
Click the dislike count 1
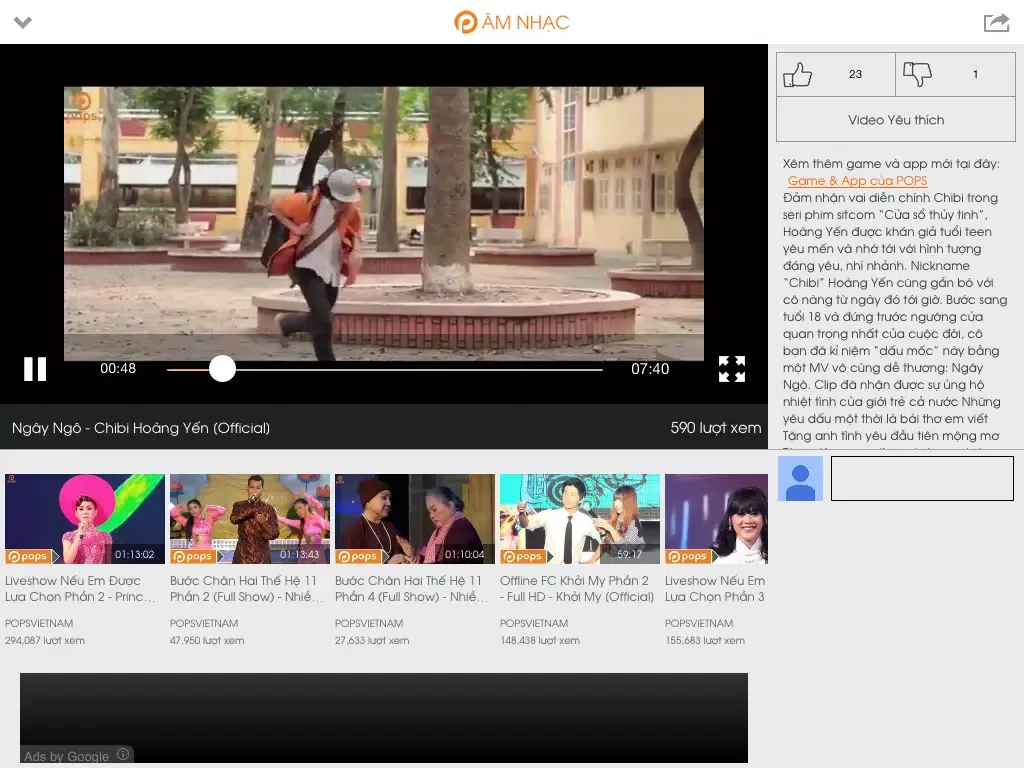coord(975,74)
